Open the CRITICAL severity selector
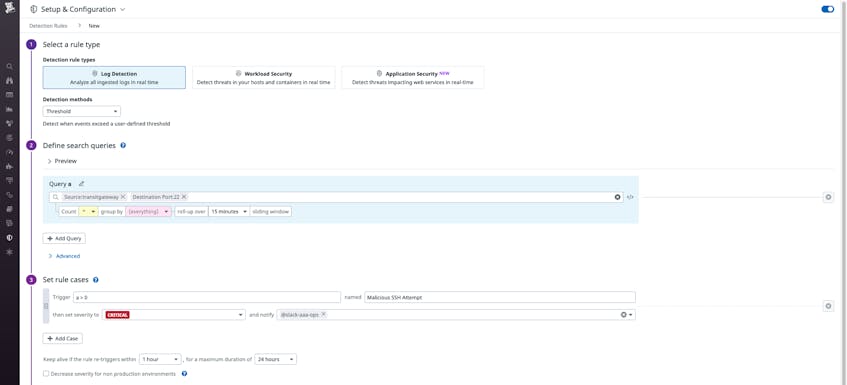Image resolution: width=847 pixels, height=385 pixels. (174, 315)
